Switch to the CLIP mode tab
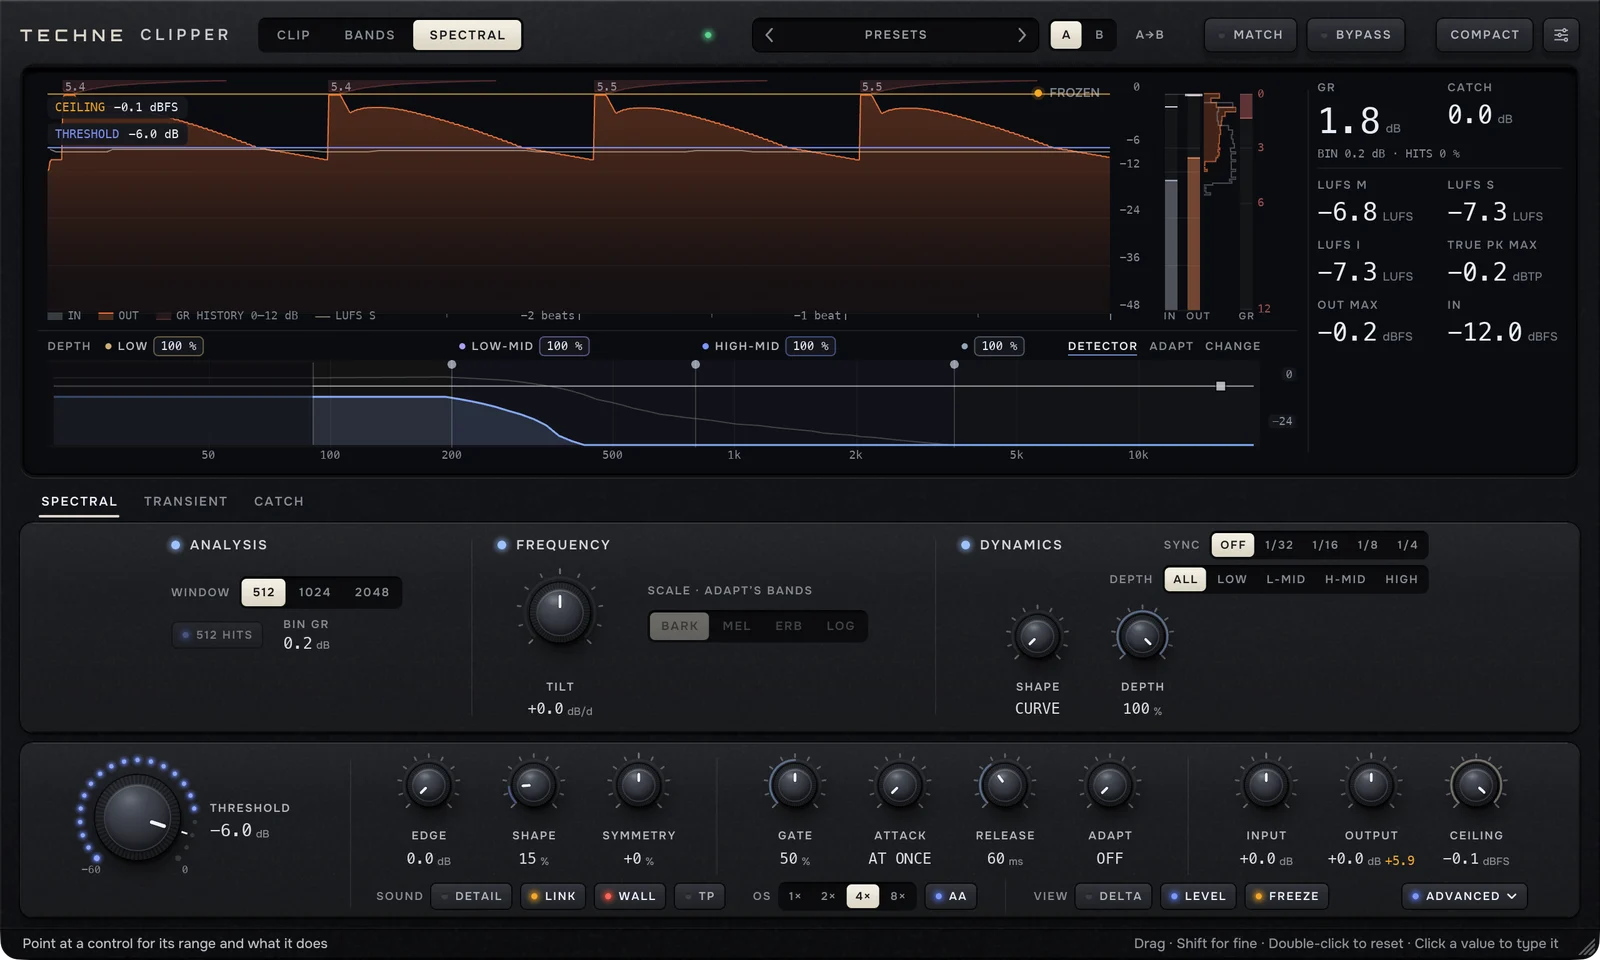Image resolution: width=1600 pixels, height=960 pixels. coord(293,35)
